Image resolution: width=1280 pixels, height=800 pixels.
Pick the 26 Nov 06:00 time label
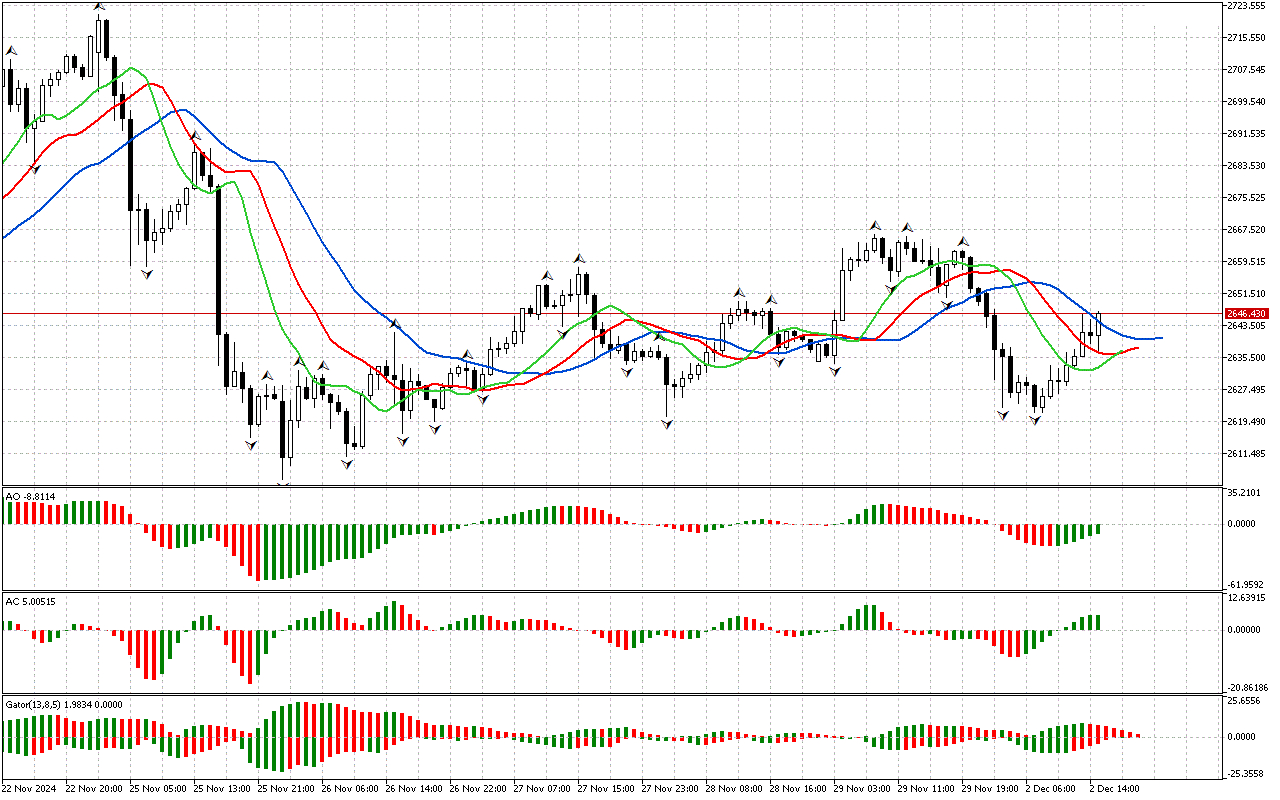(x=350, y=789)
